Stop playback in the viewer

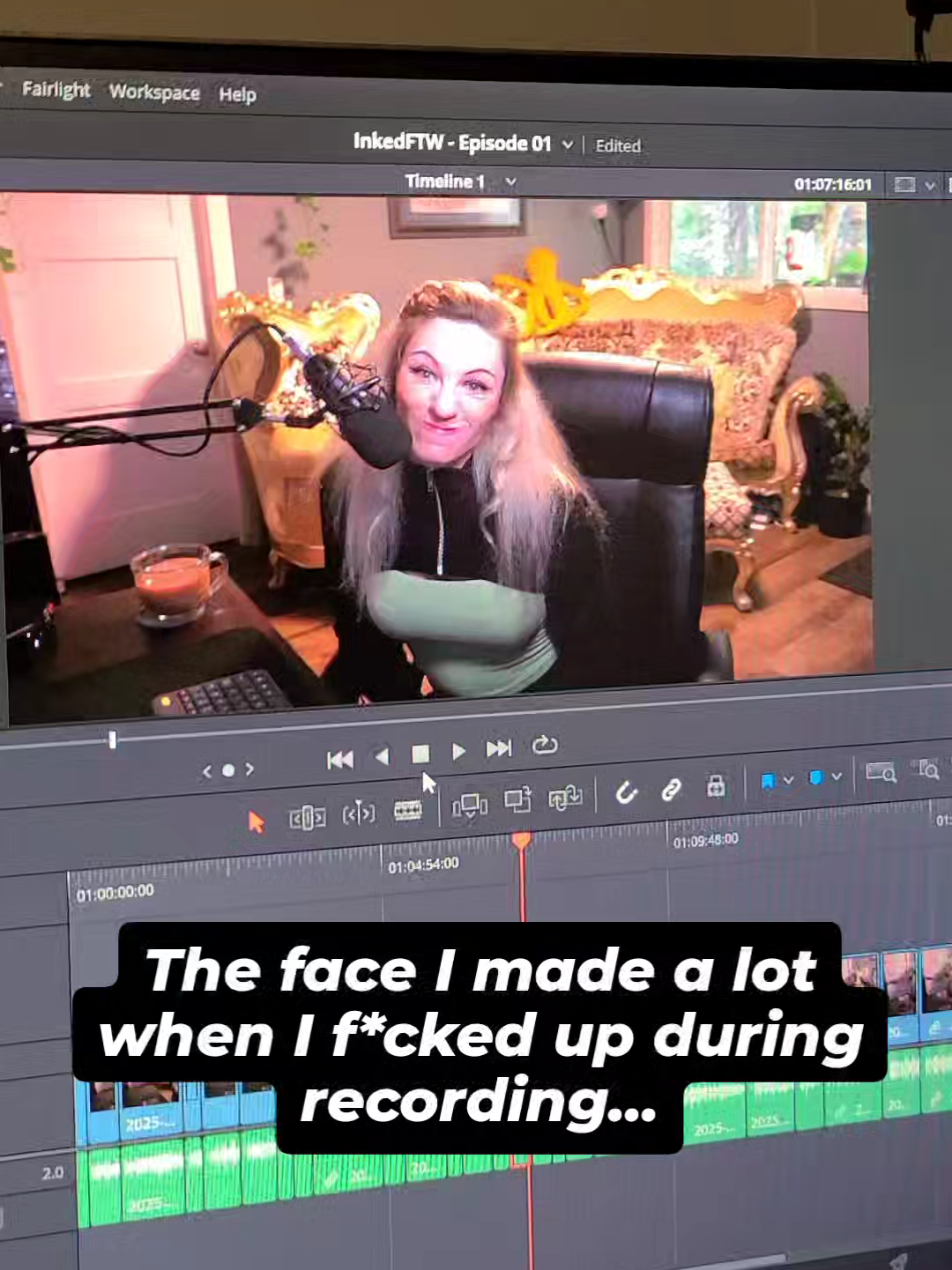point(420,754)
